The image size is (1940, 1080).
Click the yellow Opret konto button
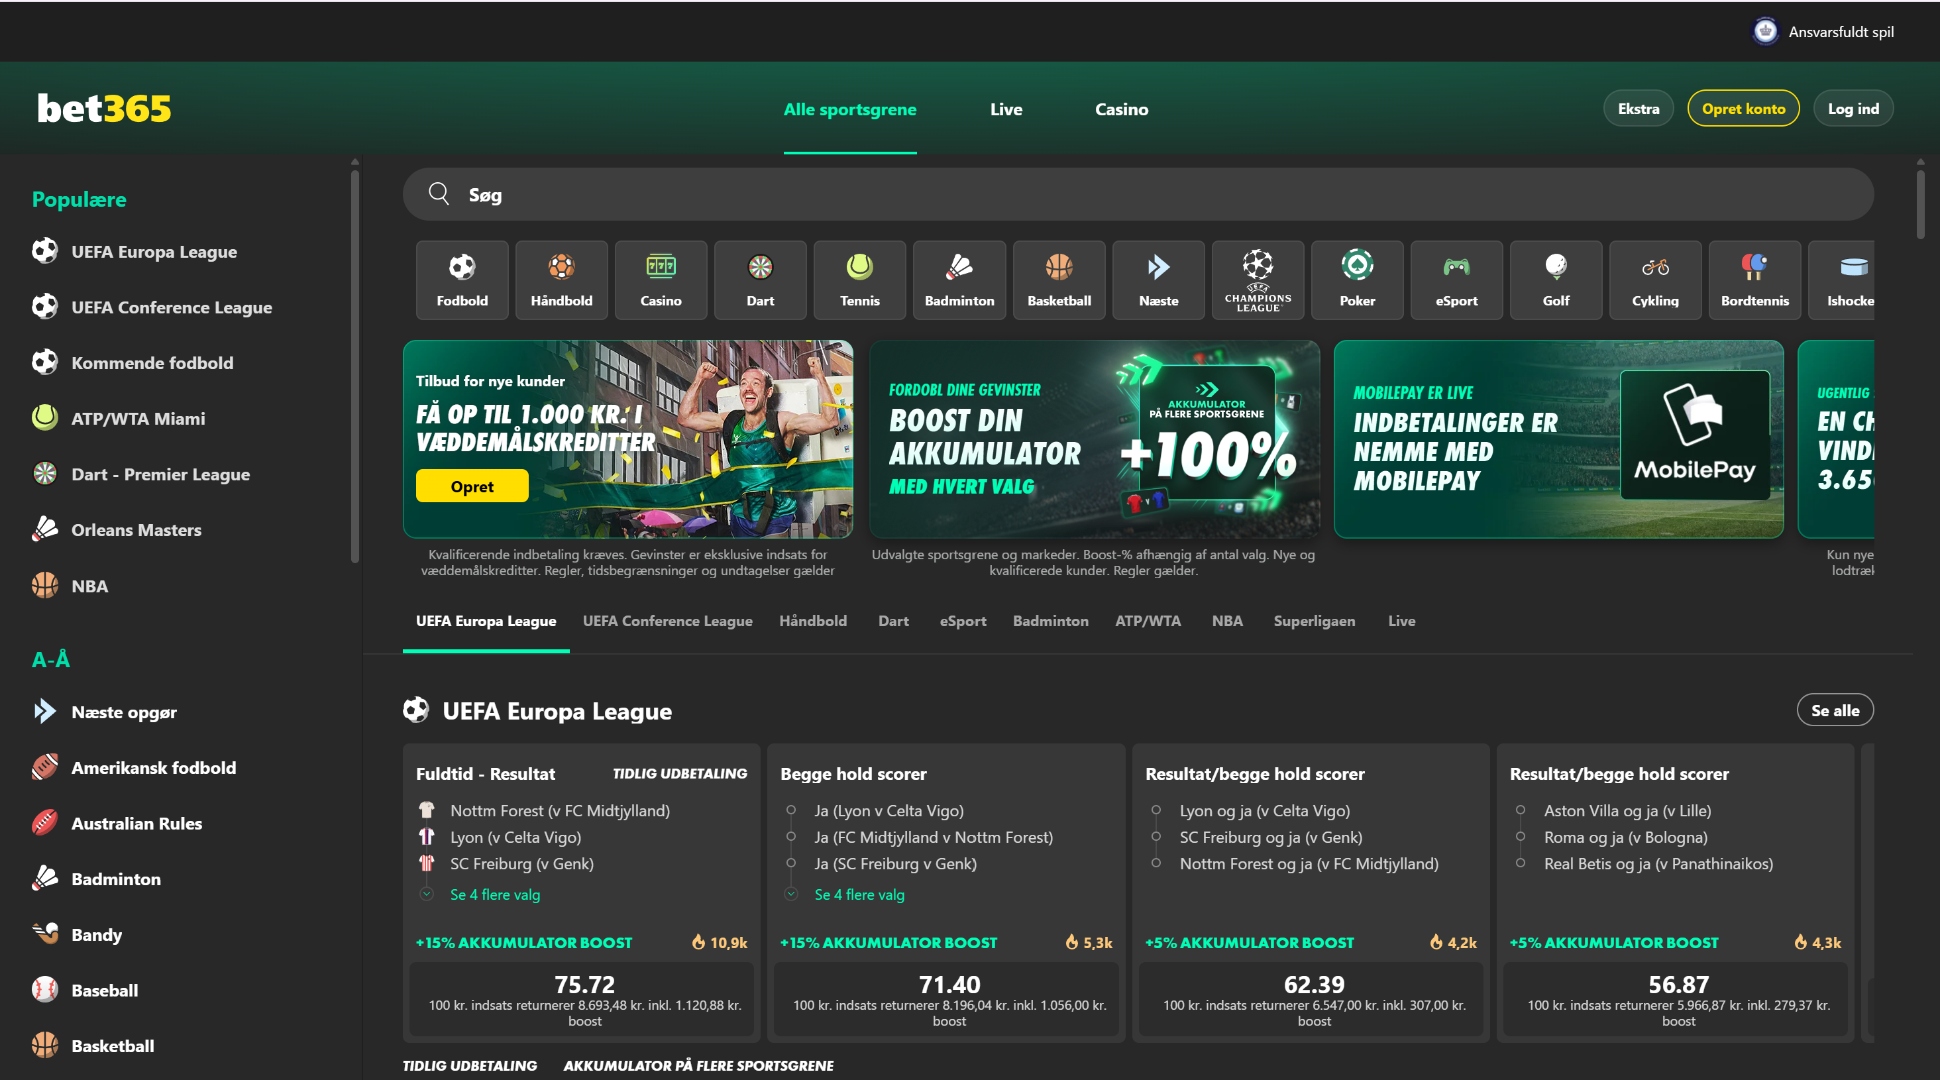point(1743,108)
